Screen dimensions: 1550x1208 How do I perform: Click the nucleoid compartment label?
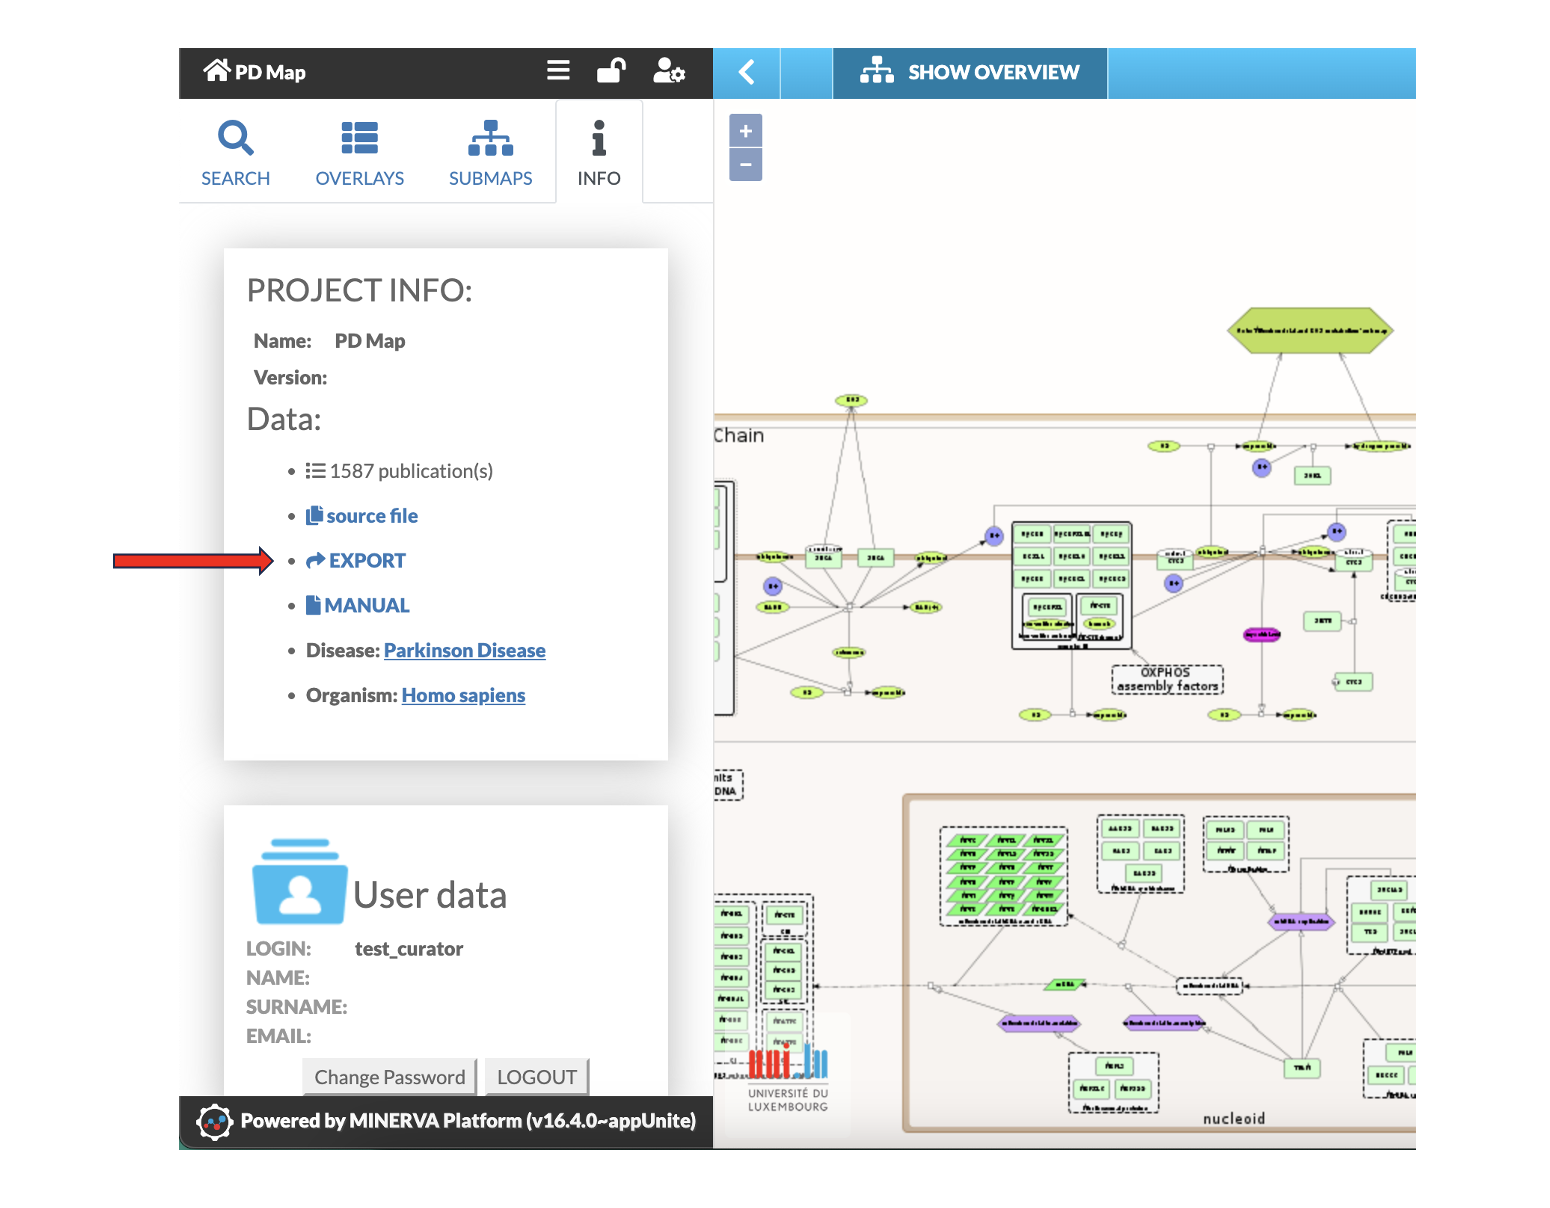point(1234,1119)
